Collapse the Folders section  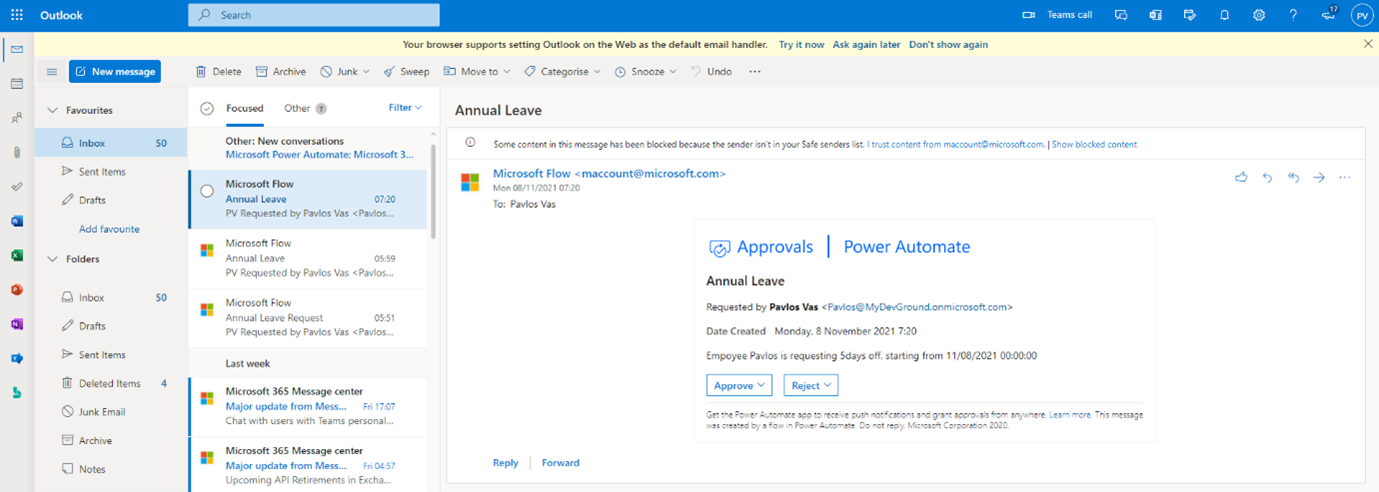click(x=53, y=259)
